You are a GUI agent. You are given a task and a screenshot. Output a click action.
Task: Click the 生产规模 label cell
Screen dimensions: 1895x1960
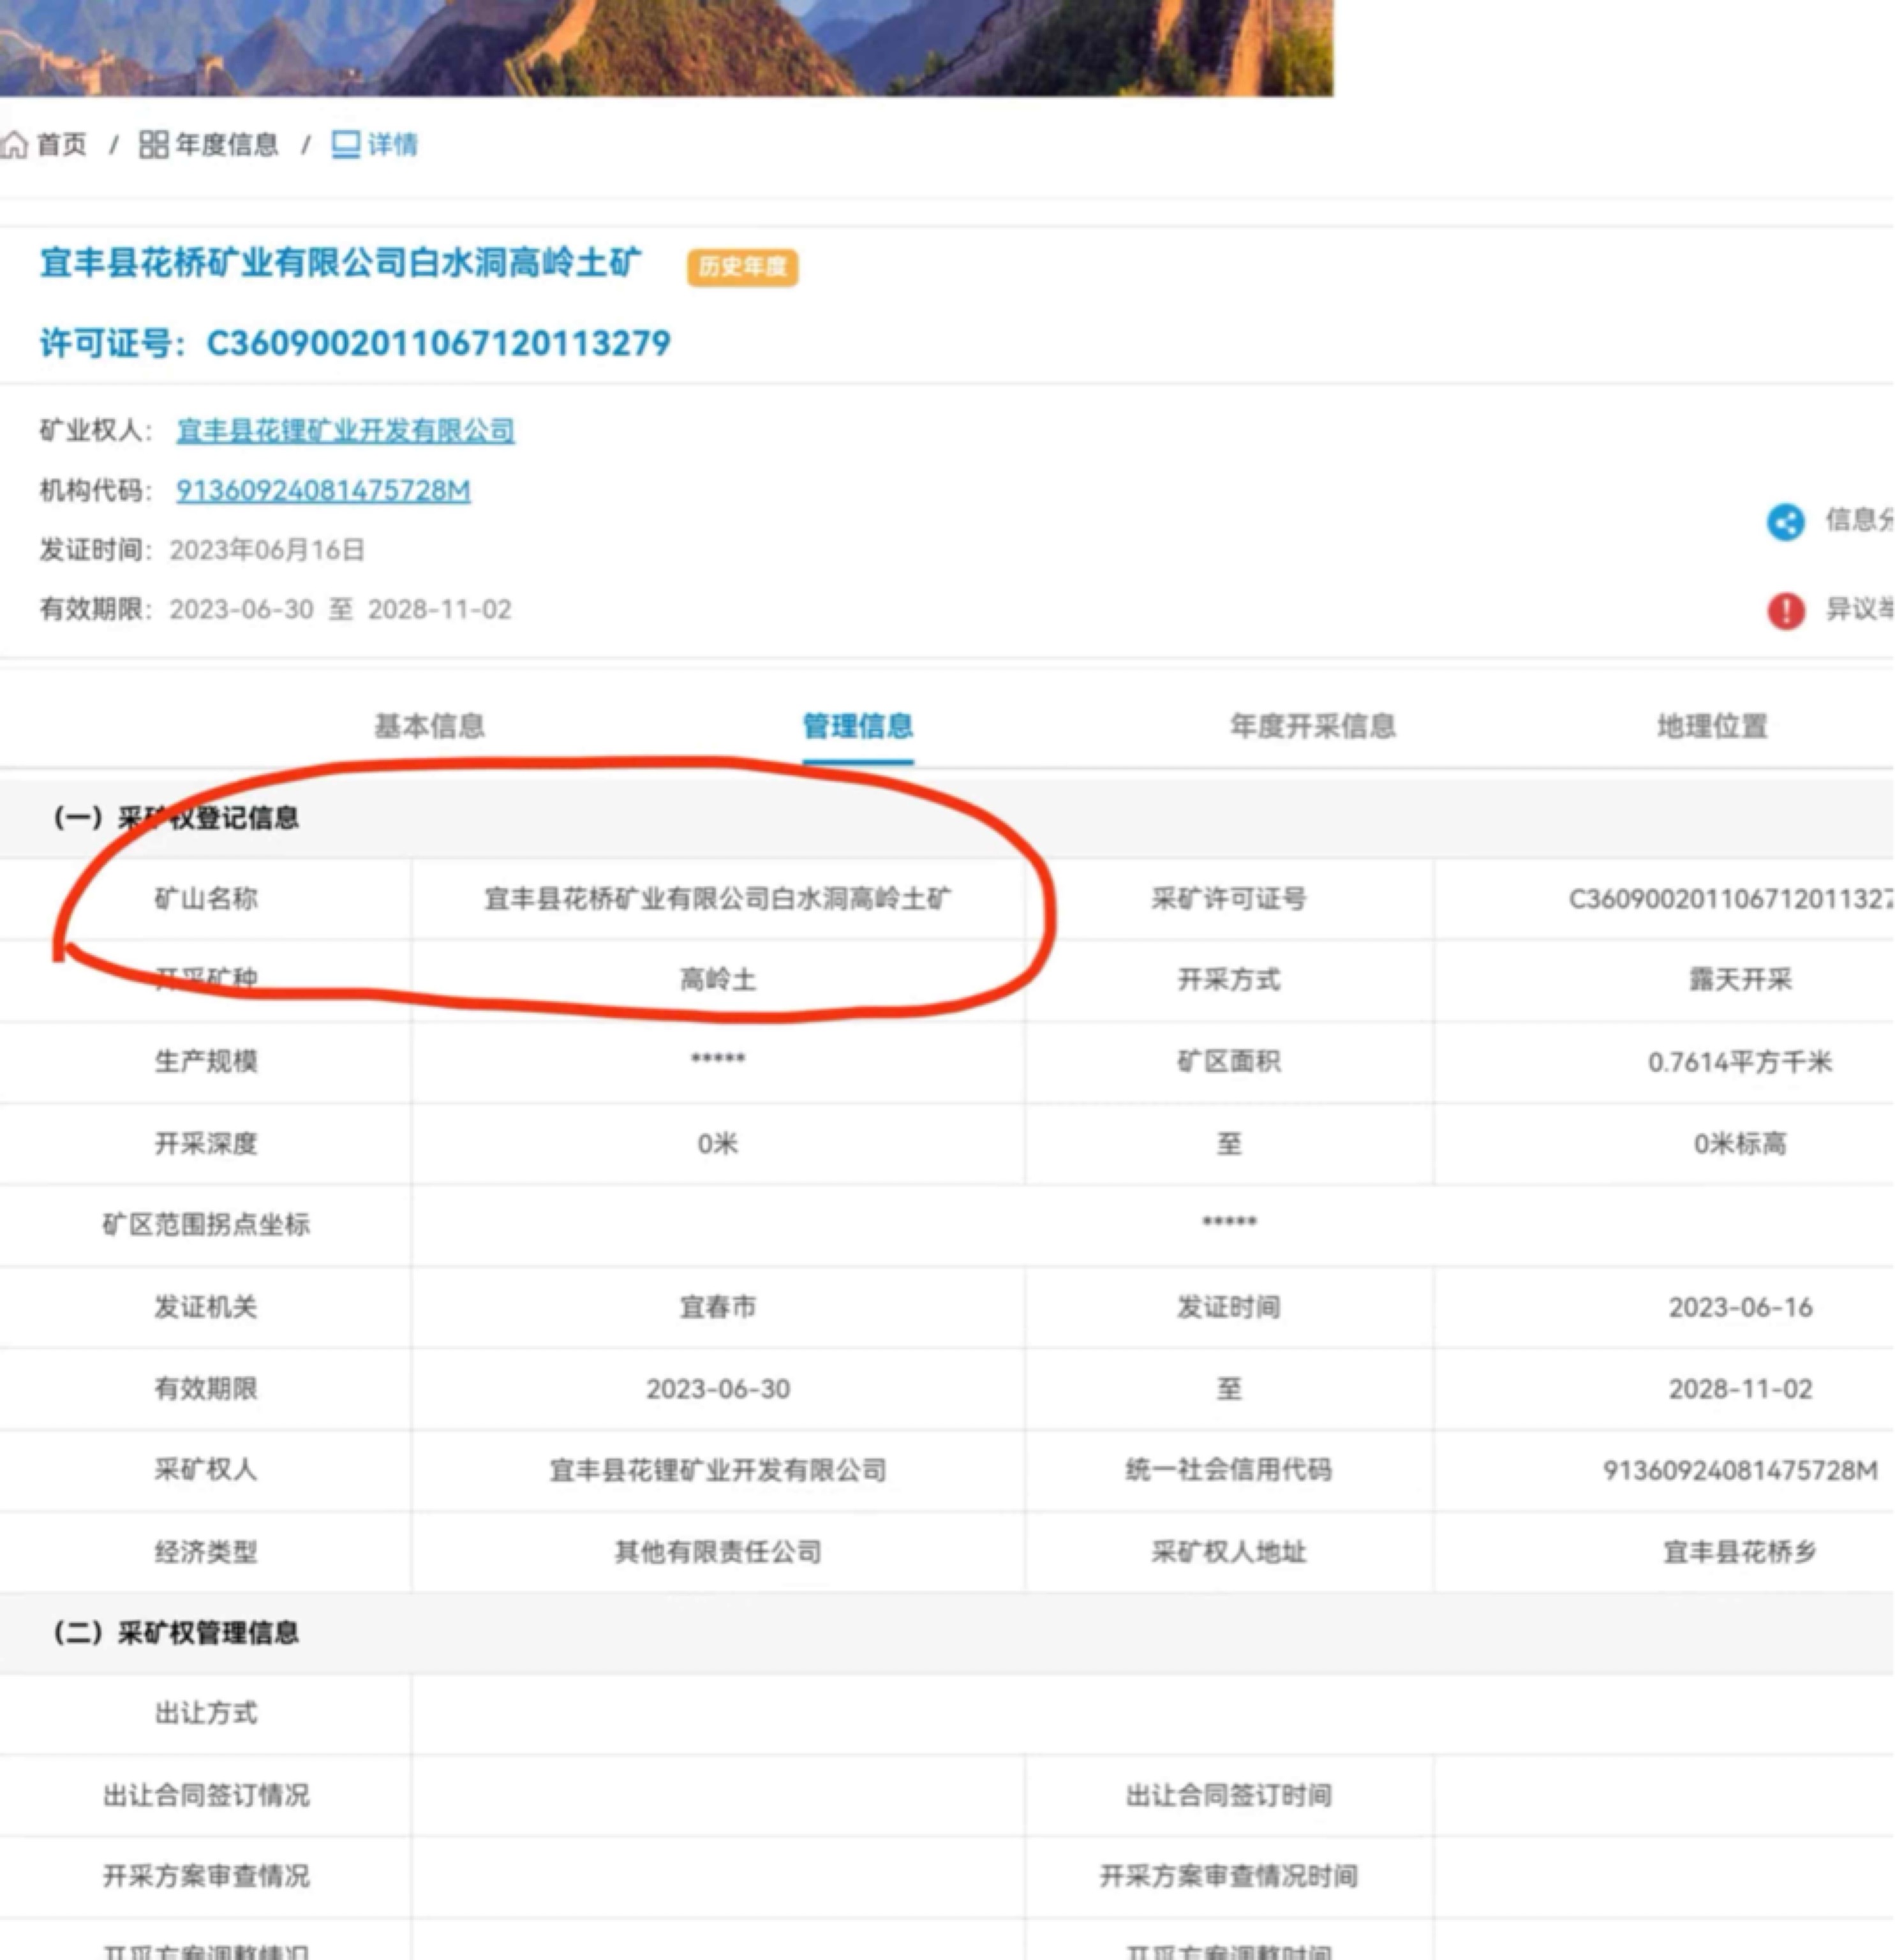206,1062
